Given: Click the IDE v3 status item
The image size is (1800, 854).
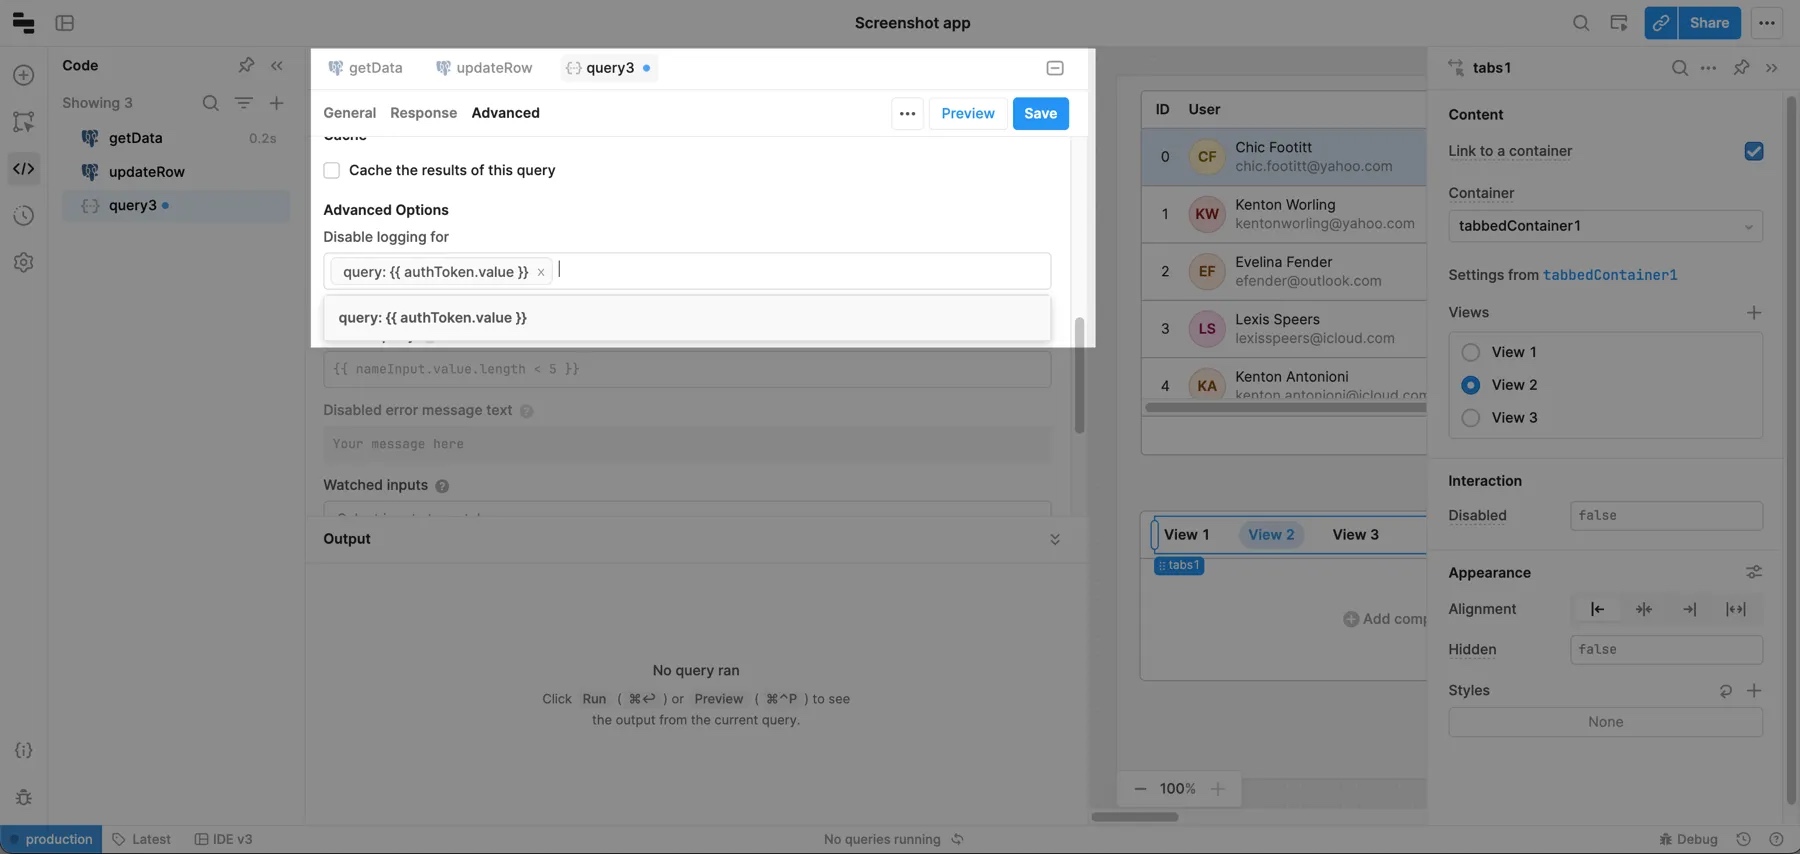Looking at the screenshot, I should [x=223, y=839].
